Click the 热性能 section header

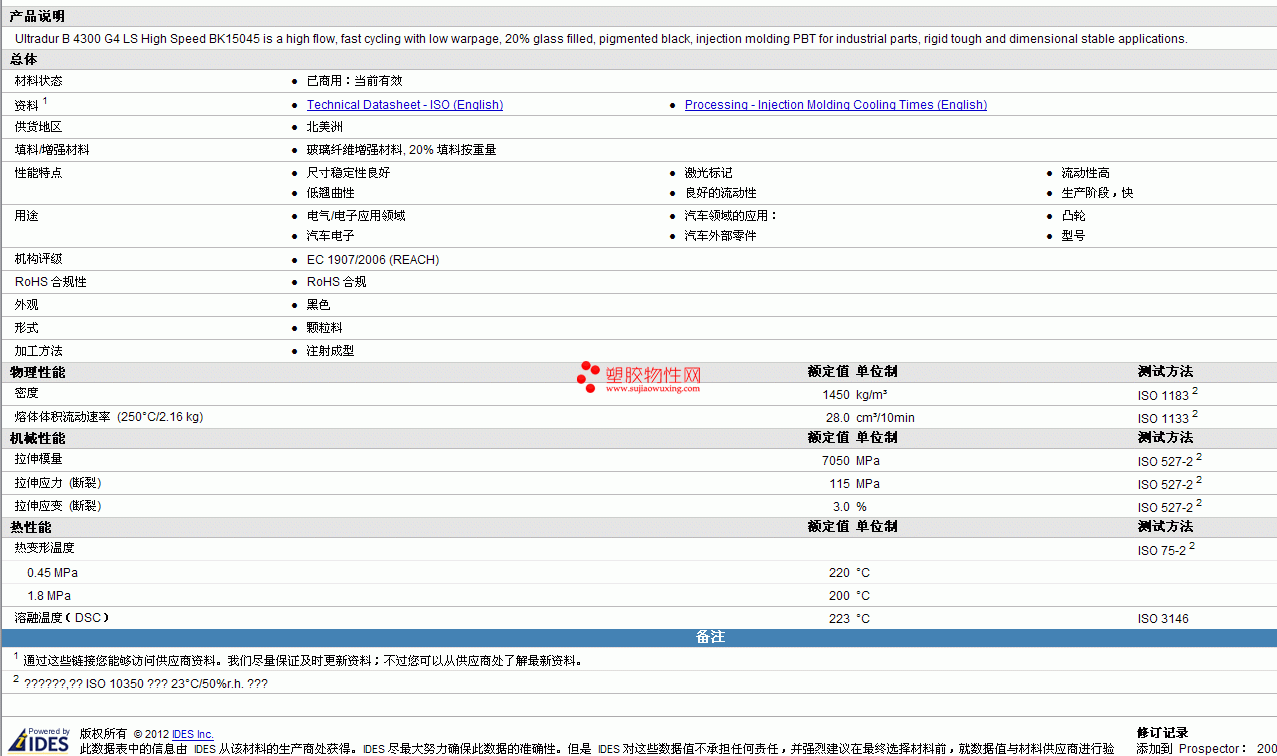[x=31, y=527]
